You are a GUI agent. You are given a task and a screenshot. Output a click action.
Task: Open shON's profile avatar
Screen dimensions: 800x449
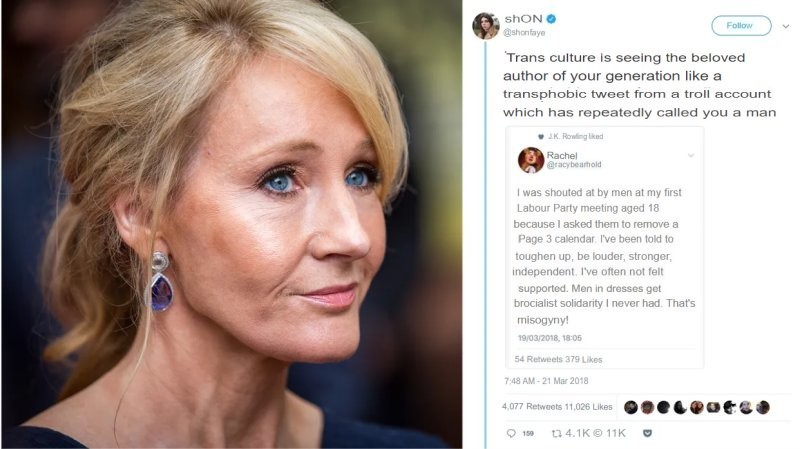pos(485,26)
